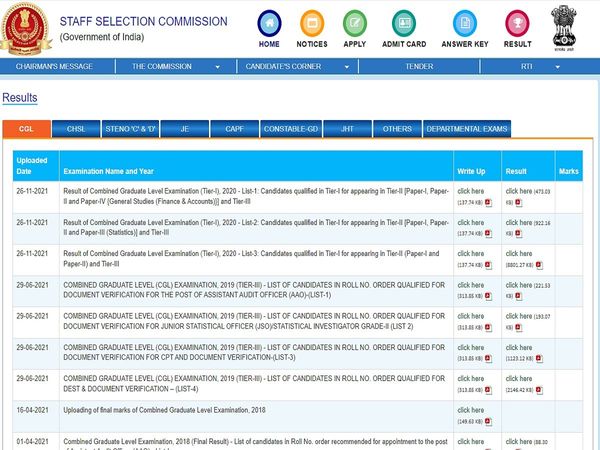Click the '(Government of India)' subtitle
This screenshot has height=450, width=600.
[102, 37]
